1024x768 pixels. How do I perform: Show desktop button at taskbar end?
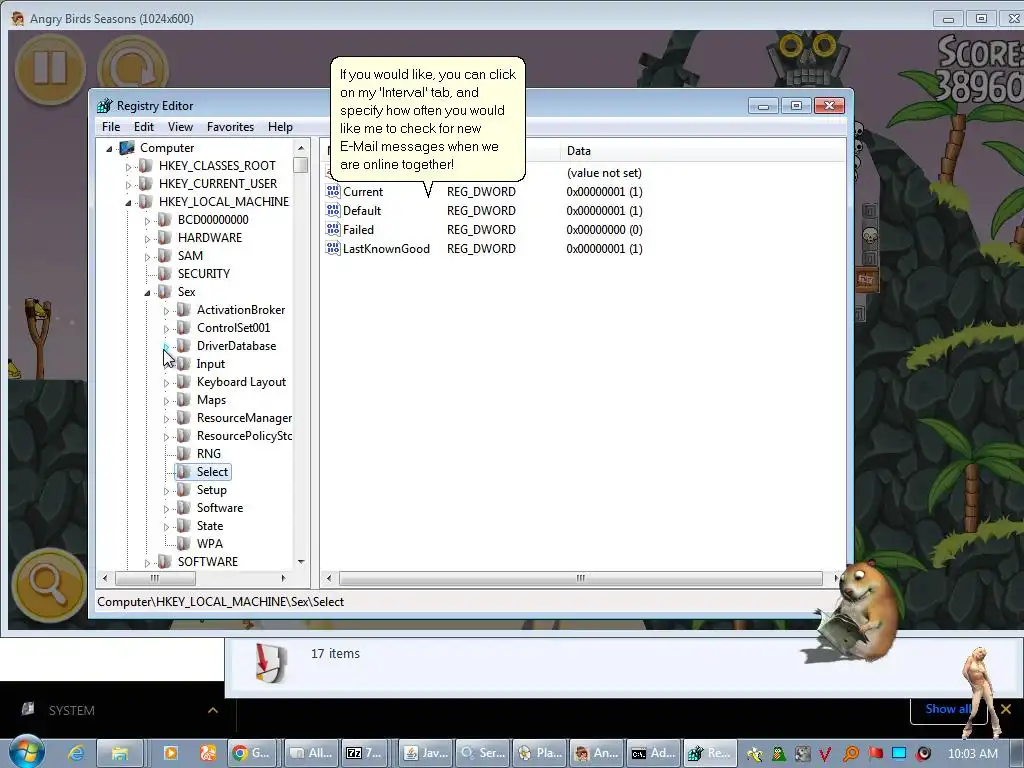[x=1019, y=753]
